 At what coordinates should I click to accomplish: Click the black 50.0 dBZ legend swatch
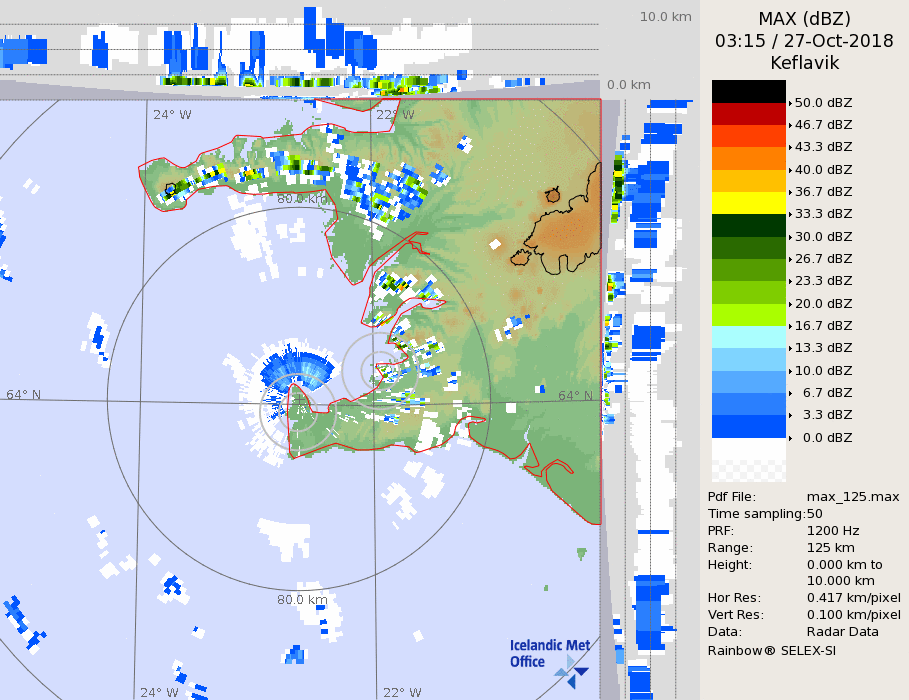748,91
